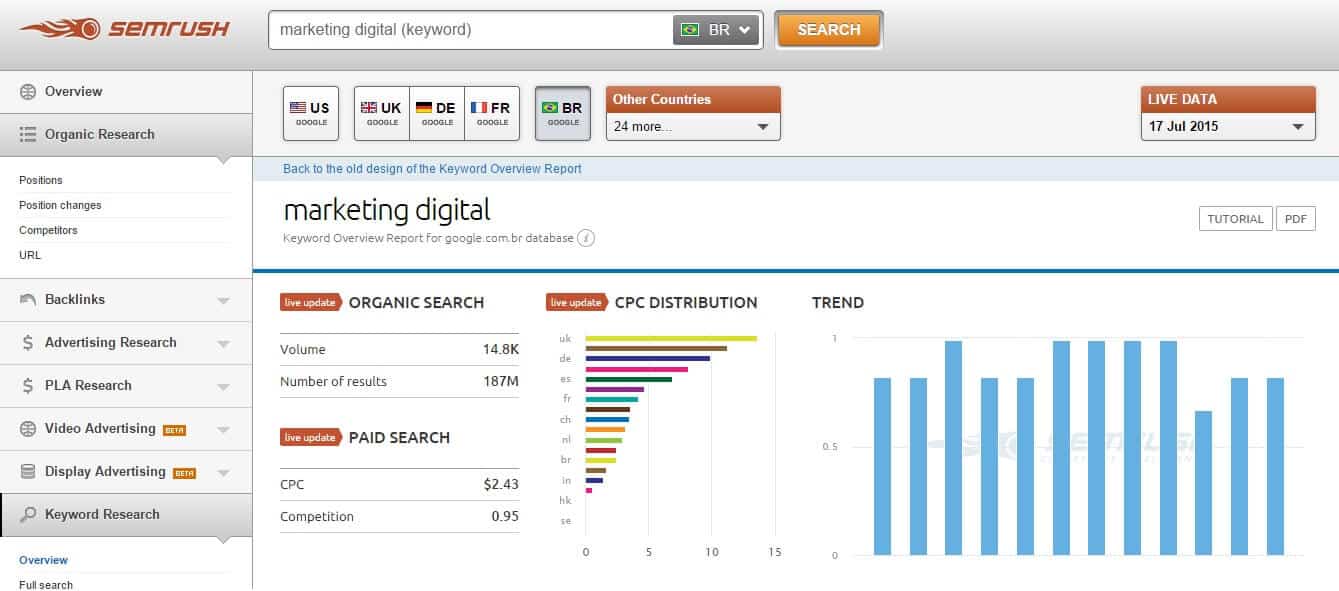Select the DE Google database
1339x591 pixels.
pos(437,113)
